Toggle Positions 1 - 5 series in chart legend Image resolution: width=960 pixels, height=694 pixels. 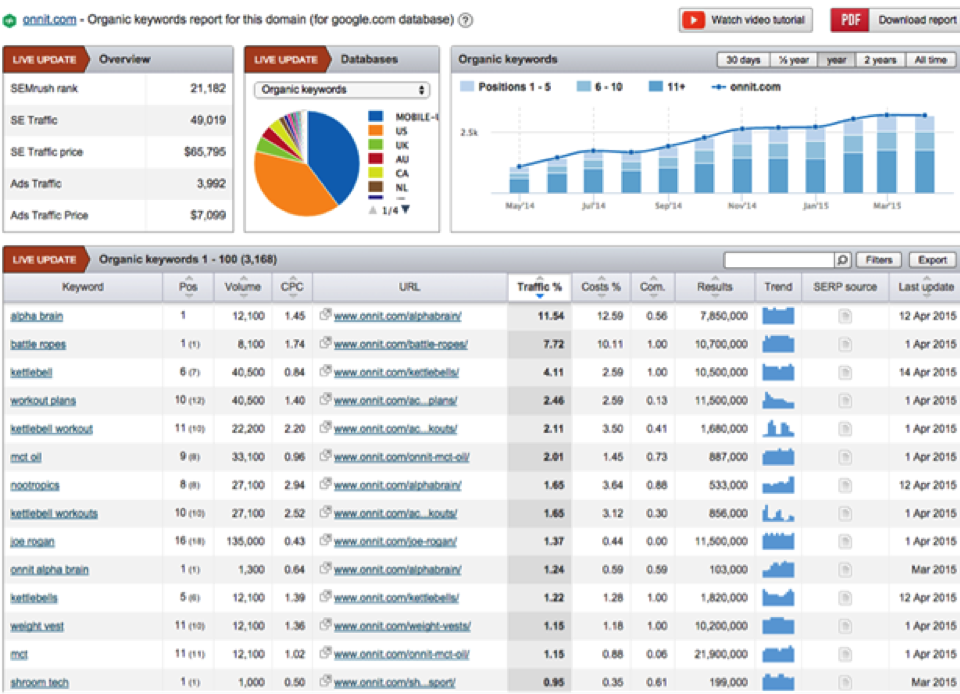click(505, 87)
